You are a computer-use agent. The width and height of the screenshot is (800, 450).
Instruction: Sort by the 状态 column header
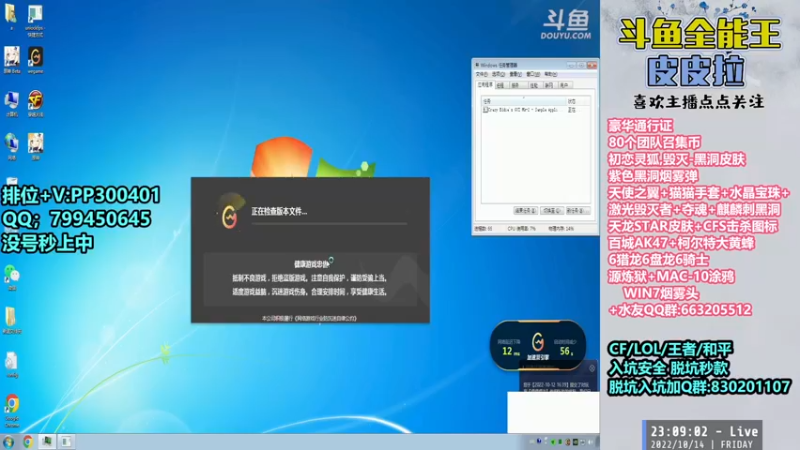pos(578,102)
